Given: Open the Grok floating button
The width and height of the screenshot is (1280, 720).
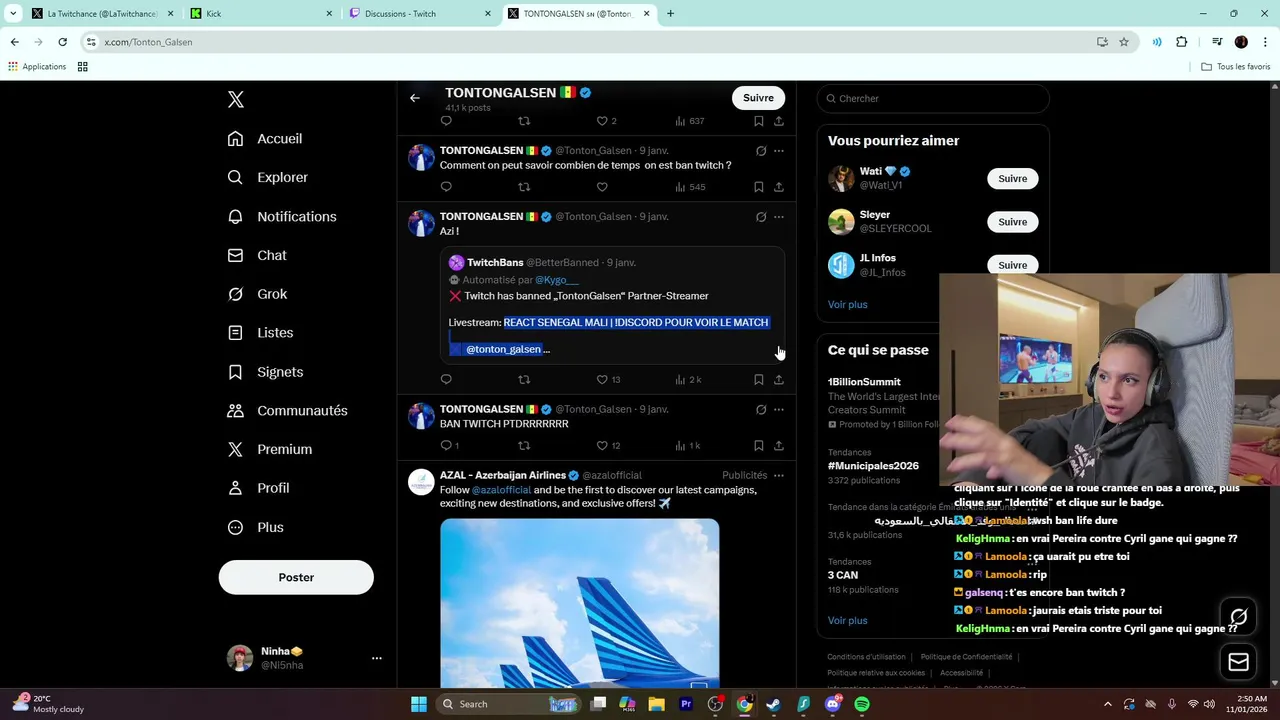Looking at the screenshot, I should [1239, 617].
